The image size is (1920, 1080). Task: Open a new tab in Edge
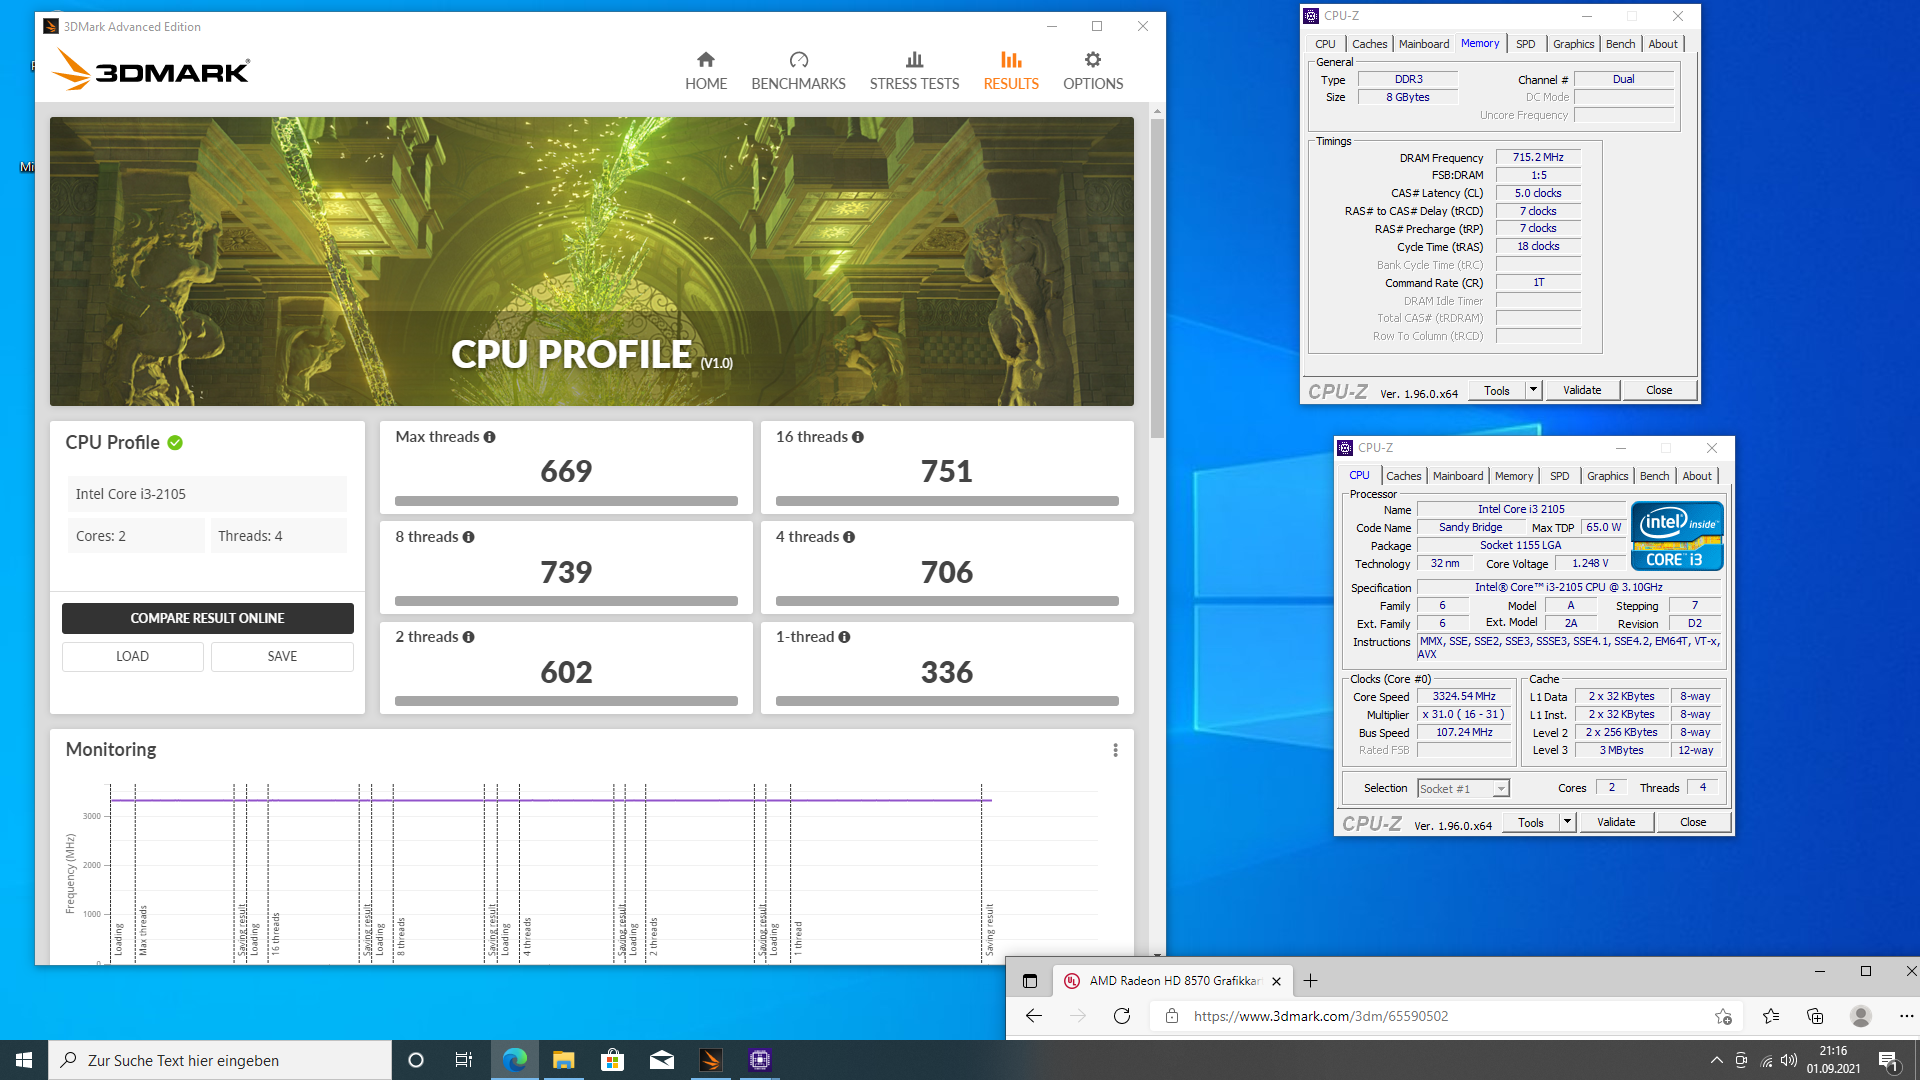(1310, 981)
